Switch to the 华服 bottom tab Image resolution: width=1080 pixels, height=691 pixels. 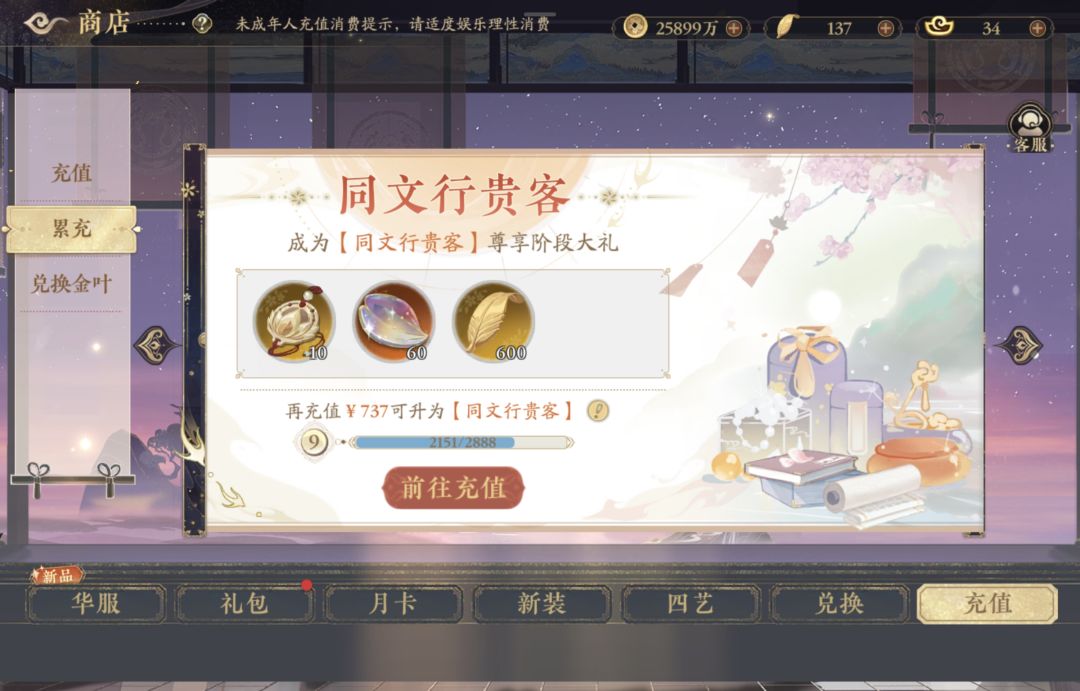[96, 604]
